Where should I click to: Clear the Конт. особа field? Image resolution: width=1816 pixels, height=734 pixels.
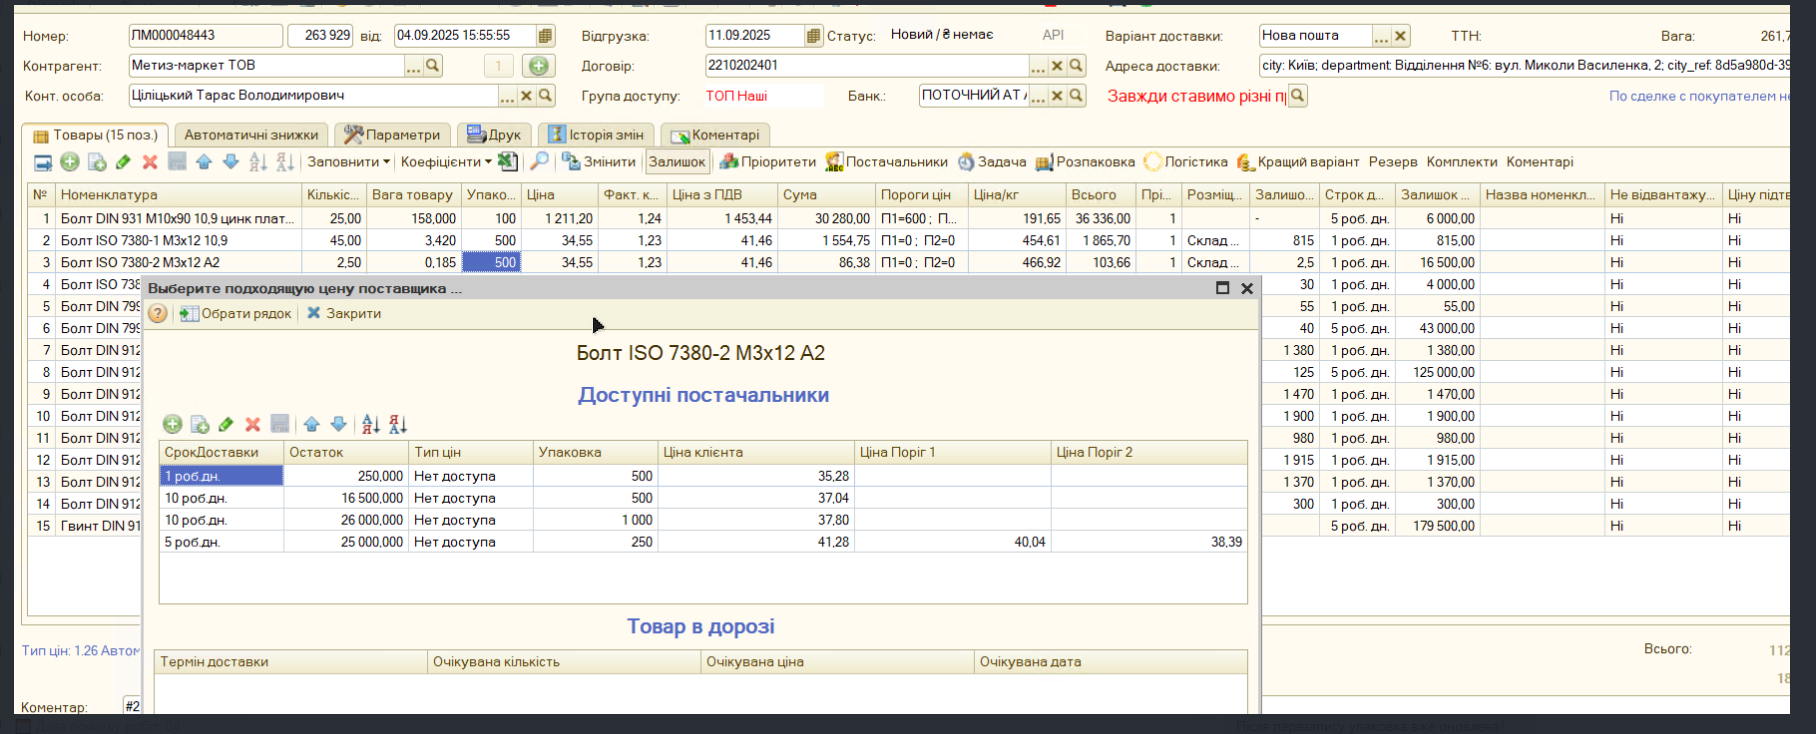(x=526, y=96)
